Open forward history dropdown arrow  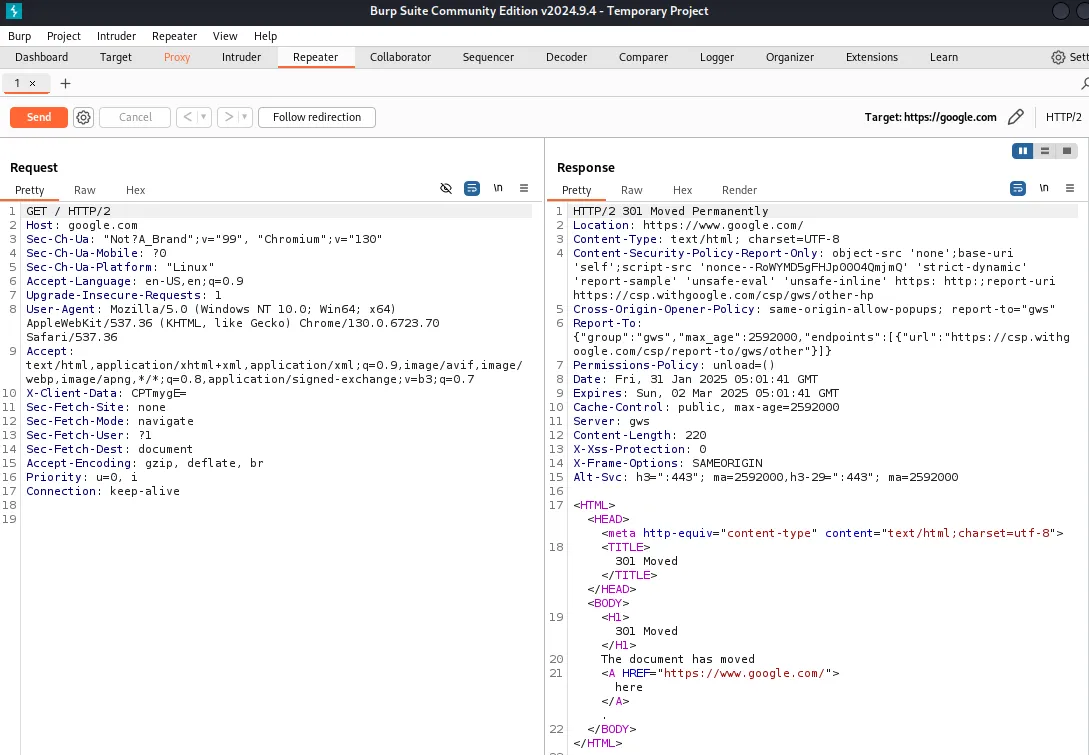tap(244, 117)
